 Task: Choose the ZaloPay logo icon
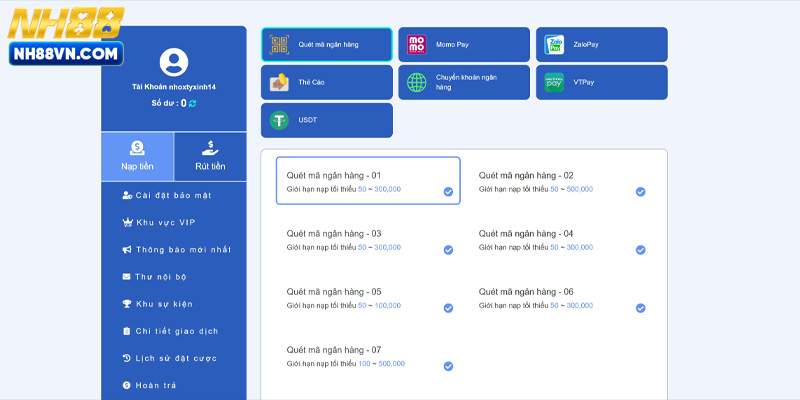click(554, 44)
